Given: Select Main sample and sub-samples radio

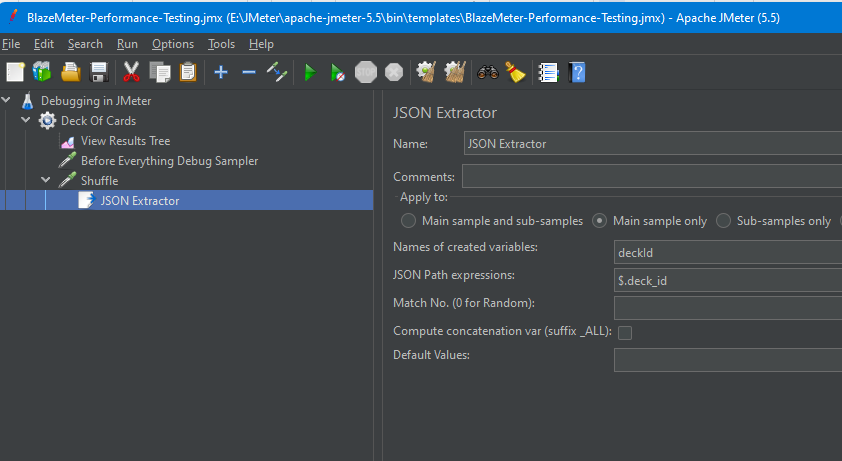Looking at the screenshot, I should click(408, 221).
